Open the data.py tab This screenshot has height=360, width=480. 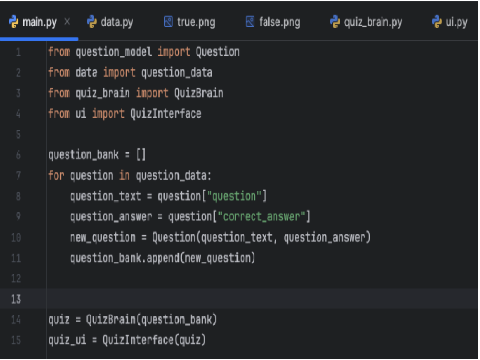(110, 22)
